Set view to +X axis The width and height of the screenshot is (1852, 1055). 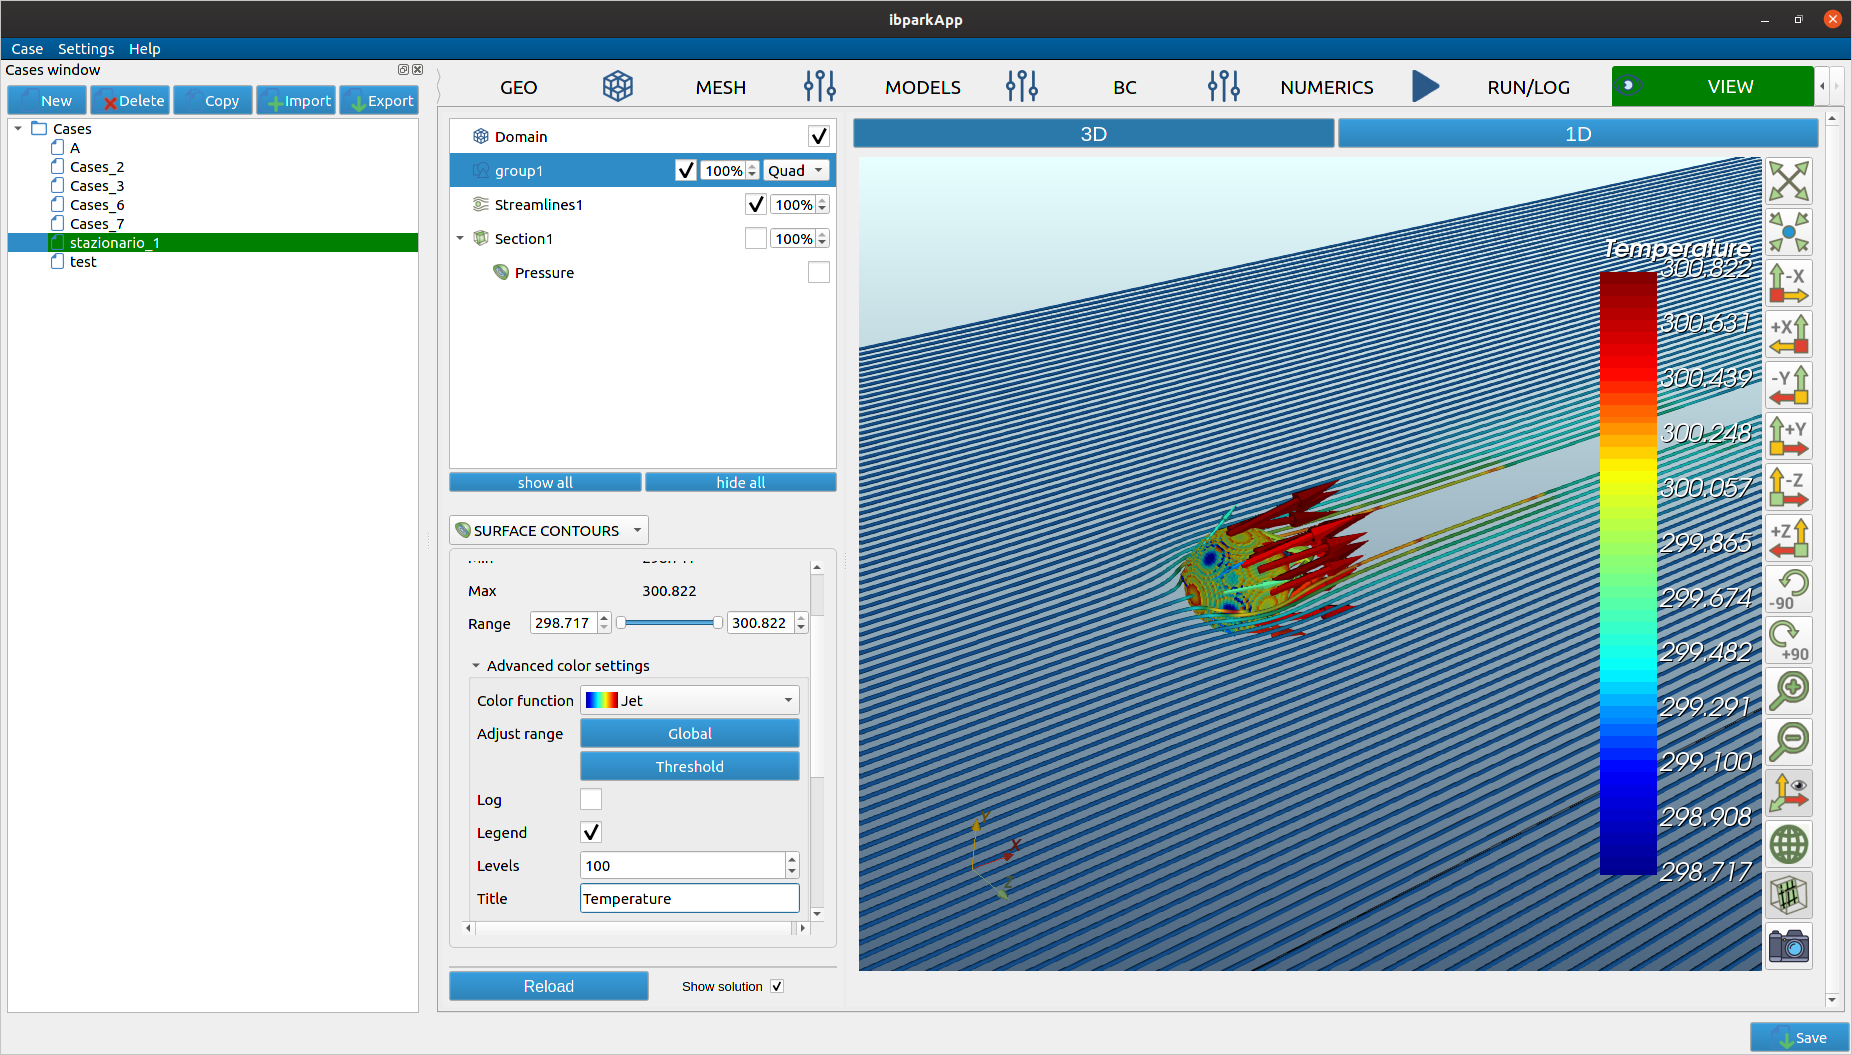[x=1788, y=335]
